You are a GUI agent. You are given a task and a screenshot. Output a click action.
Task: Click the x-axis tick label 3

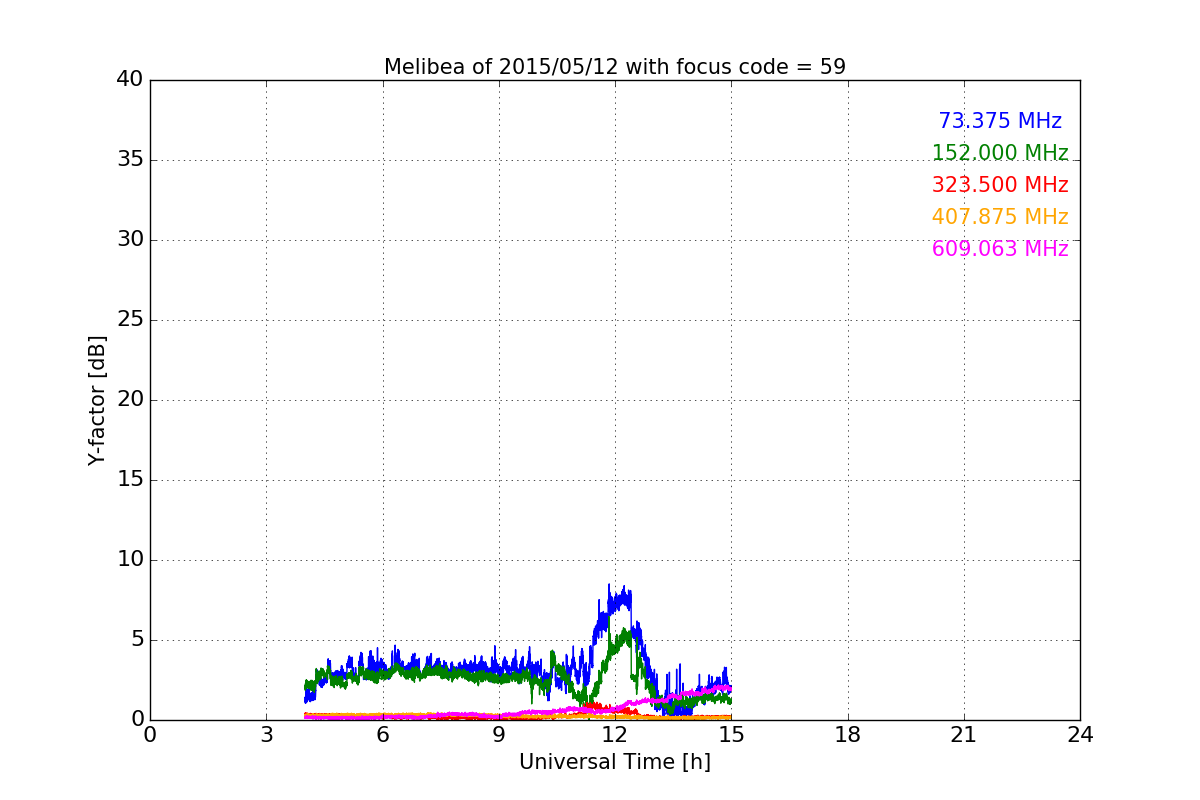coord(266,735)
